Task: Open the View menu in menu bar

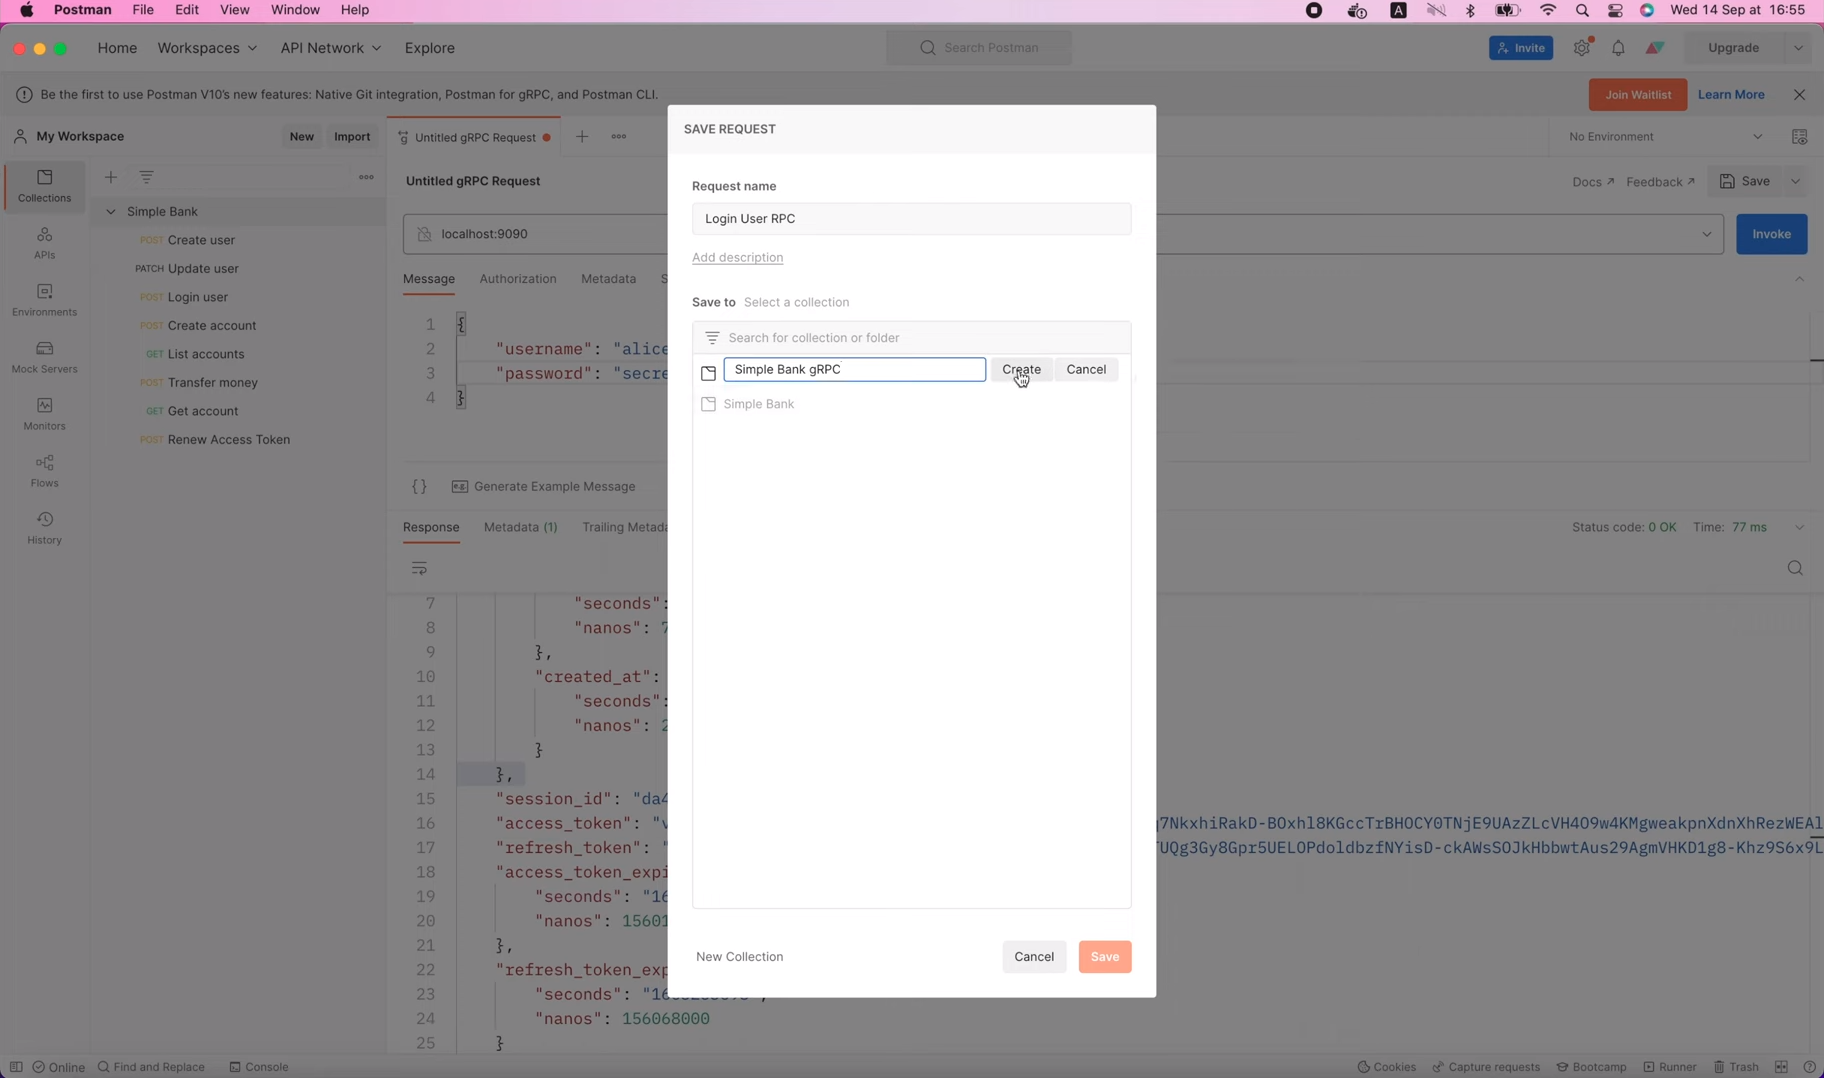Action: 235,10
